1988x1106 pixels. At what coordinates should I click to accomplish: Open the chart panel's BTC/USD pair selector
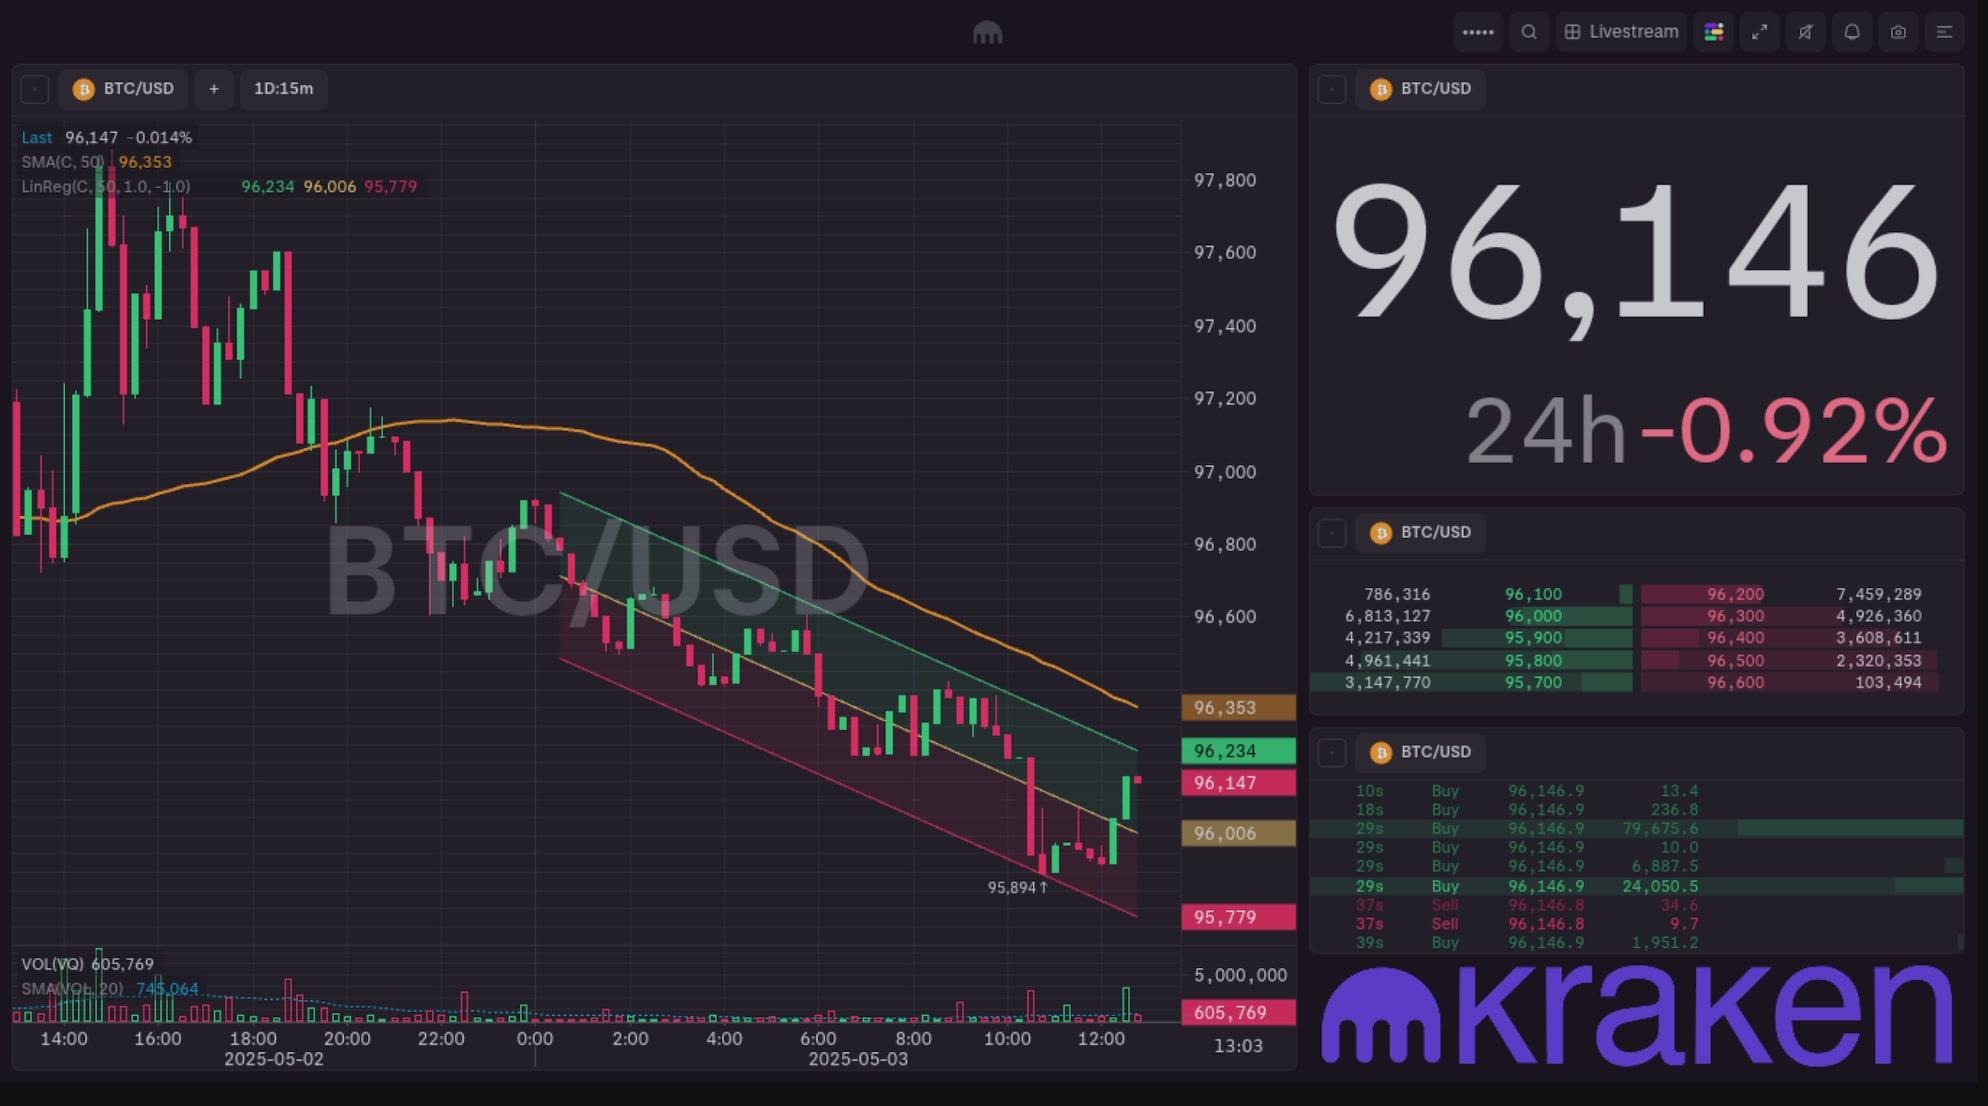pos(123,89)
